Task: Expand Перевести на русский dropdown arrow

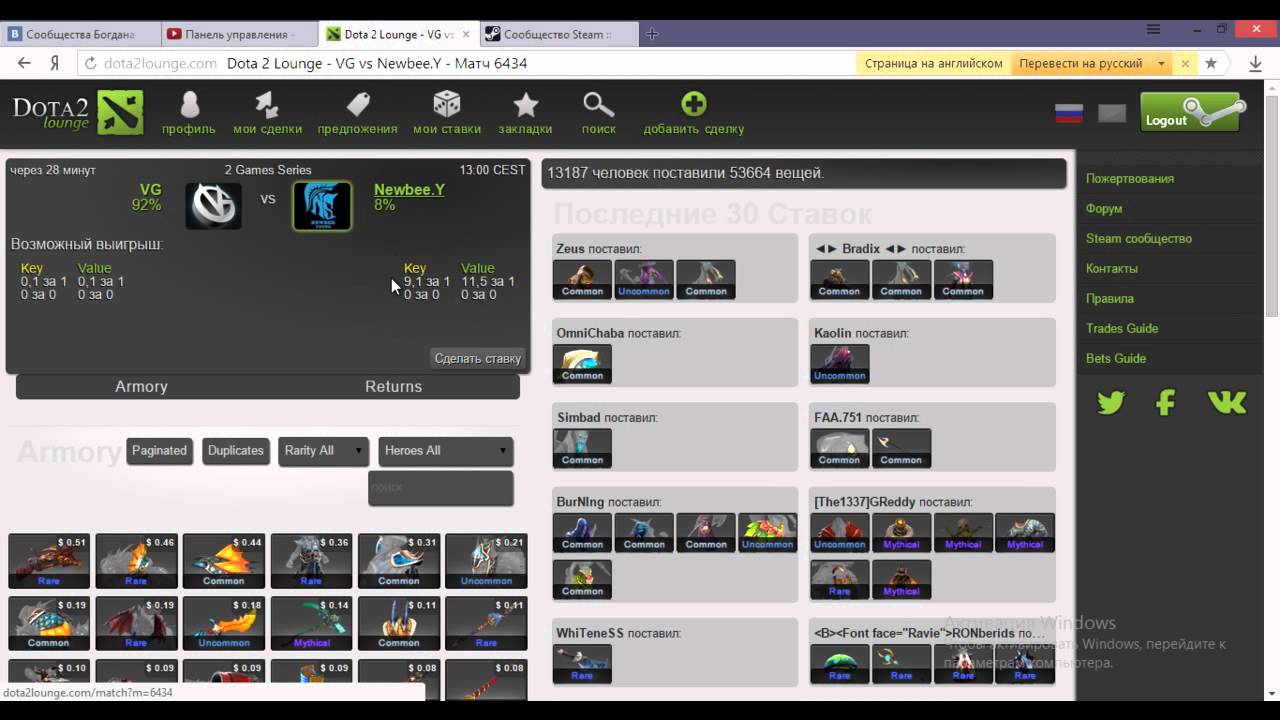Action: tap(1161, 63)
